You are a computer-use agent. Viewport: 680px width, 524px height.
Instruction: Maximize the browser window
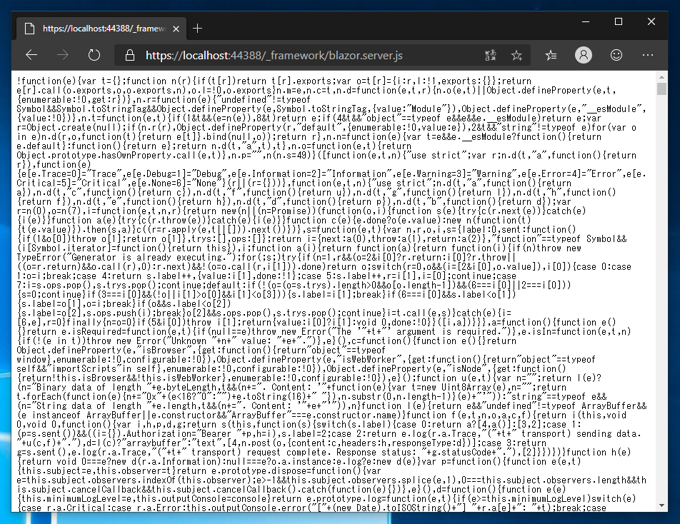(x=618, y=21)
